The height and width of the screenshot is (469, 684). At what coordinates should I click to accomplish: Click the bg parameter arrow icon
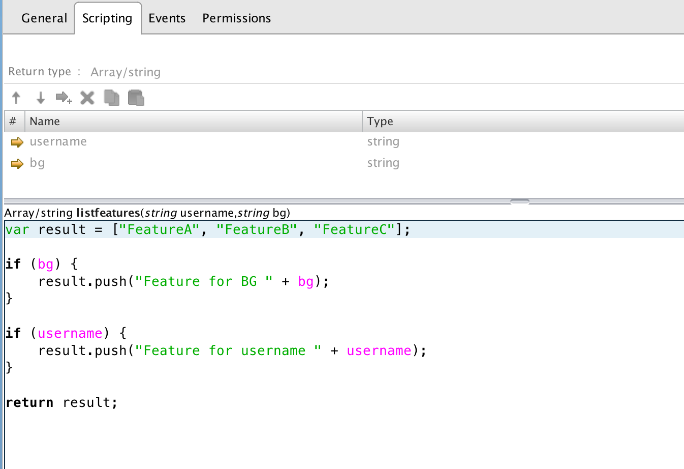click(x=16, y=163)
